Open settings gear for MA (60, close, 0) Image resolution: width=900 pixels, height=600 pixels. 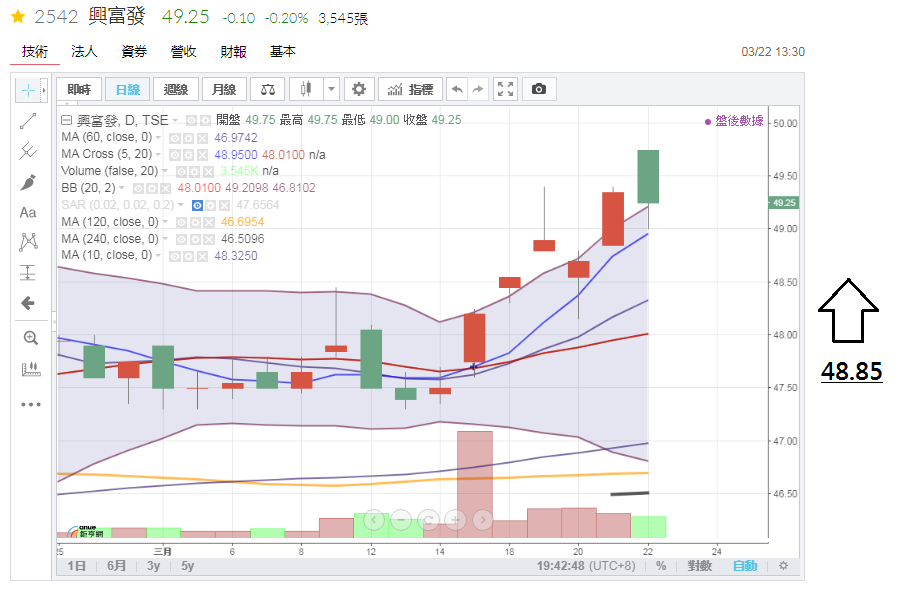coord(188,138)
